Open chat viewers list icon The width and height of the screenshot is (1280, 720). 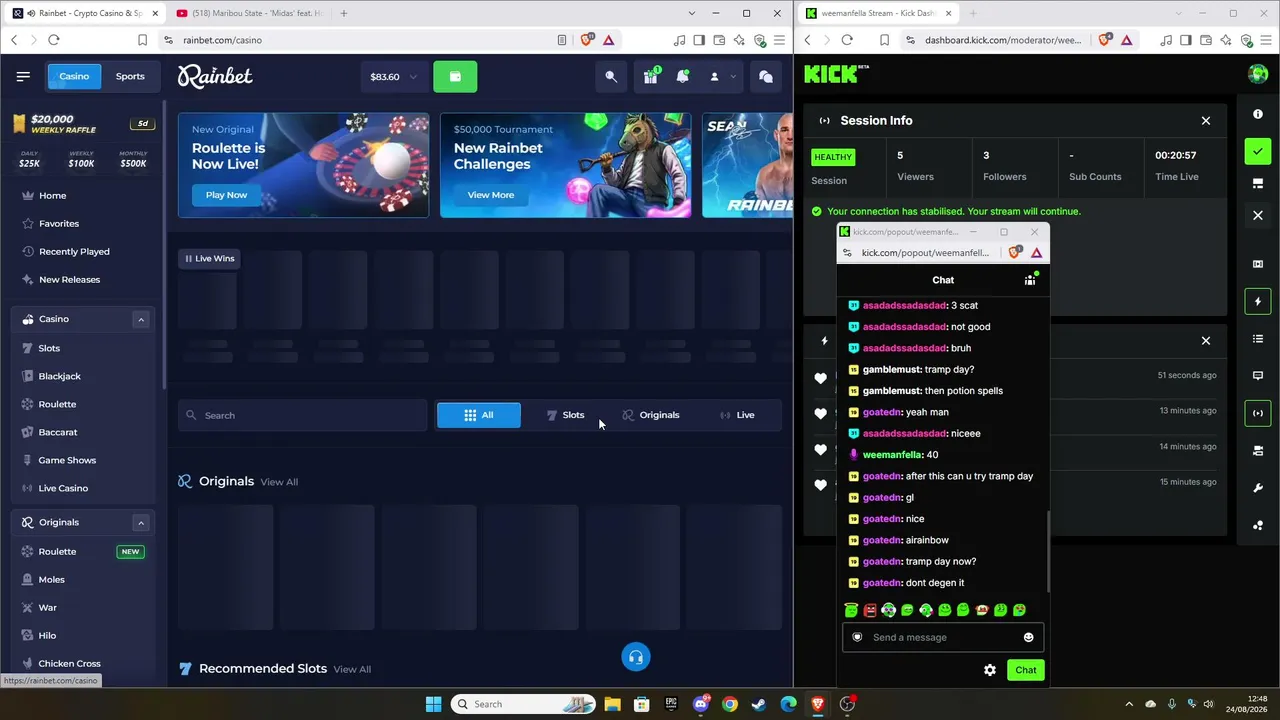tap(1030, 280)
